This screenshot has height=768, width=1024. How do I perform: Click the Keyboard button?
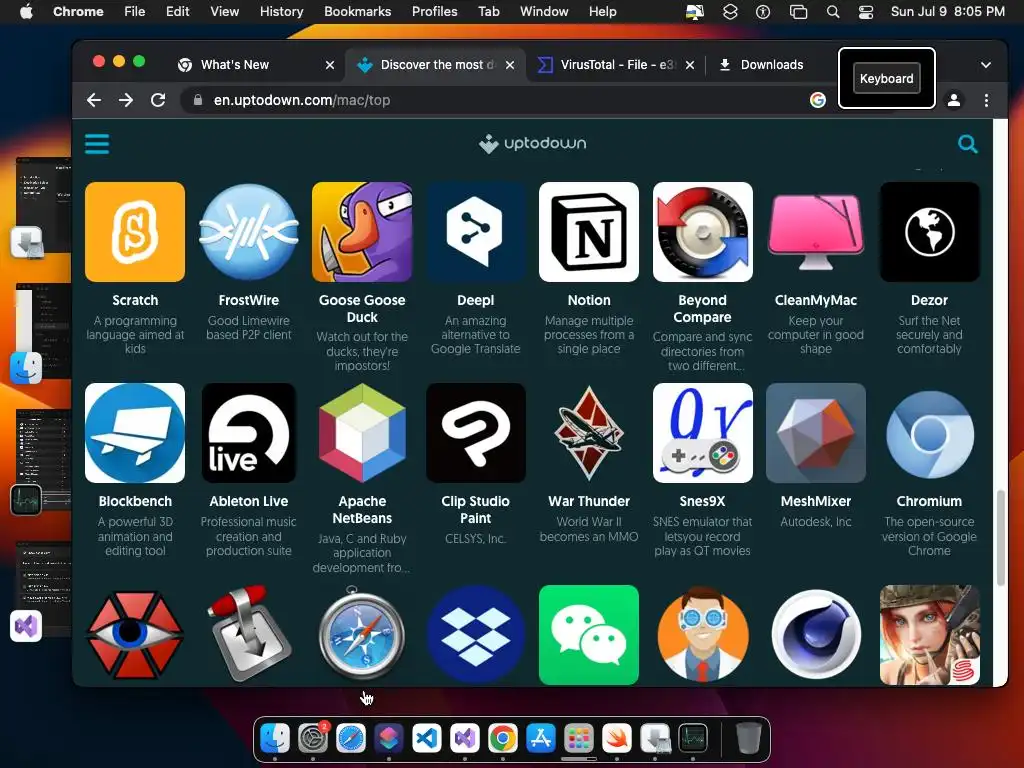tap(886, 78)
